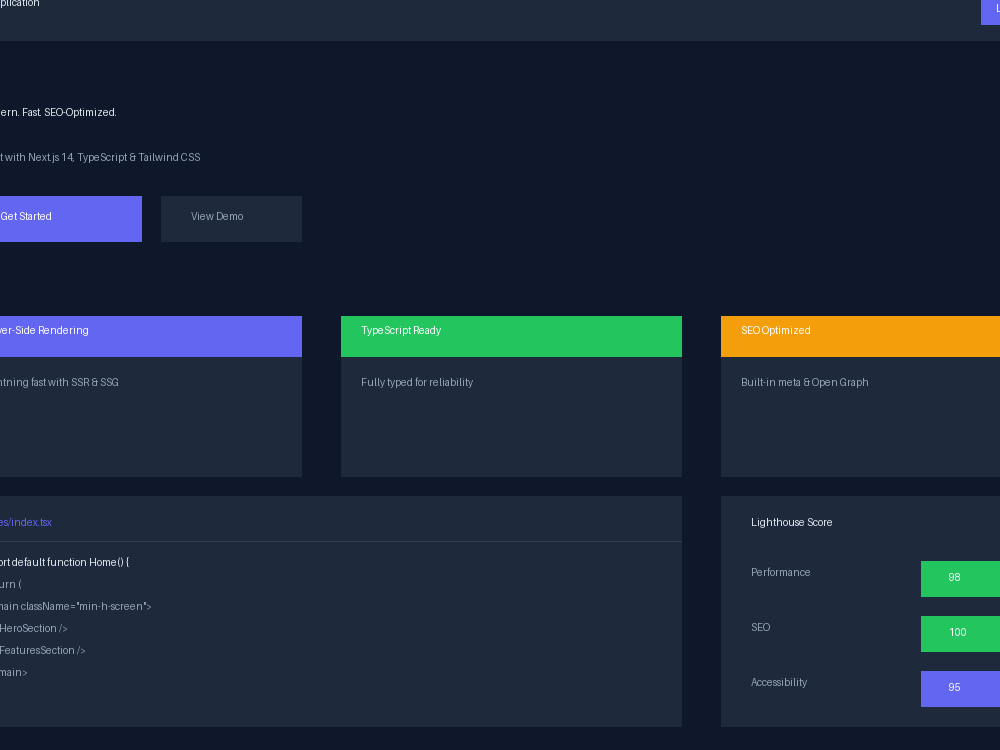Image resolution: width=1000 pixels, height=750 pixels.
Task: Select the SEO Optimized card header
Action: pyautogui.click(x=860, y=336)
